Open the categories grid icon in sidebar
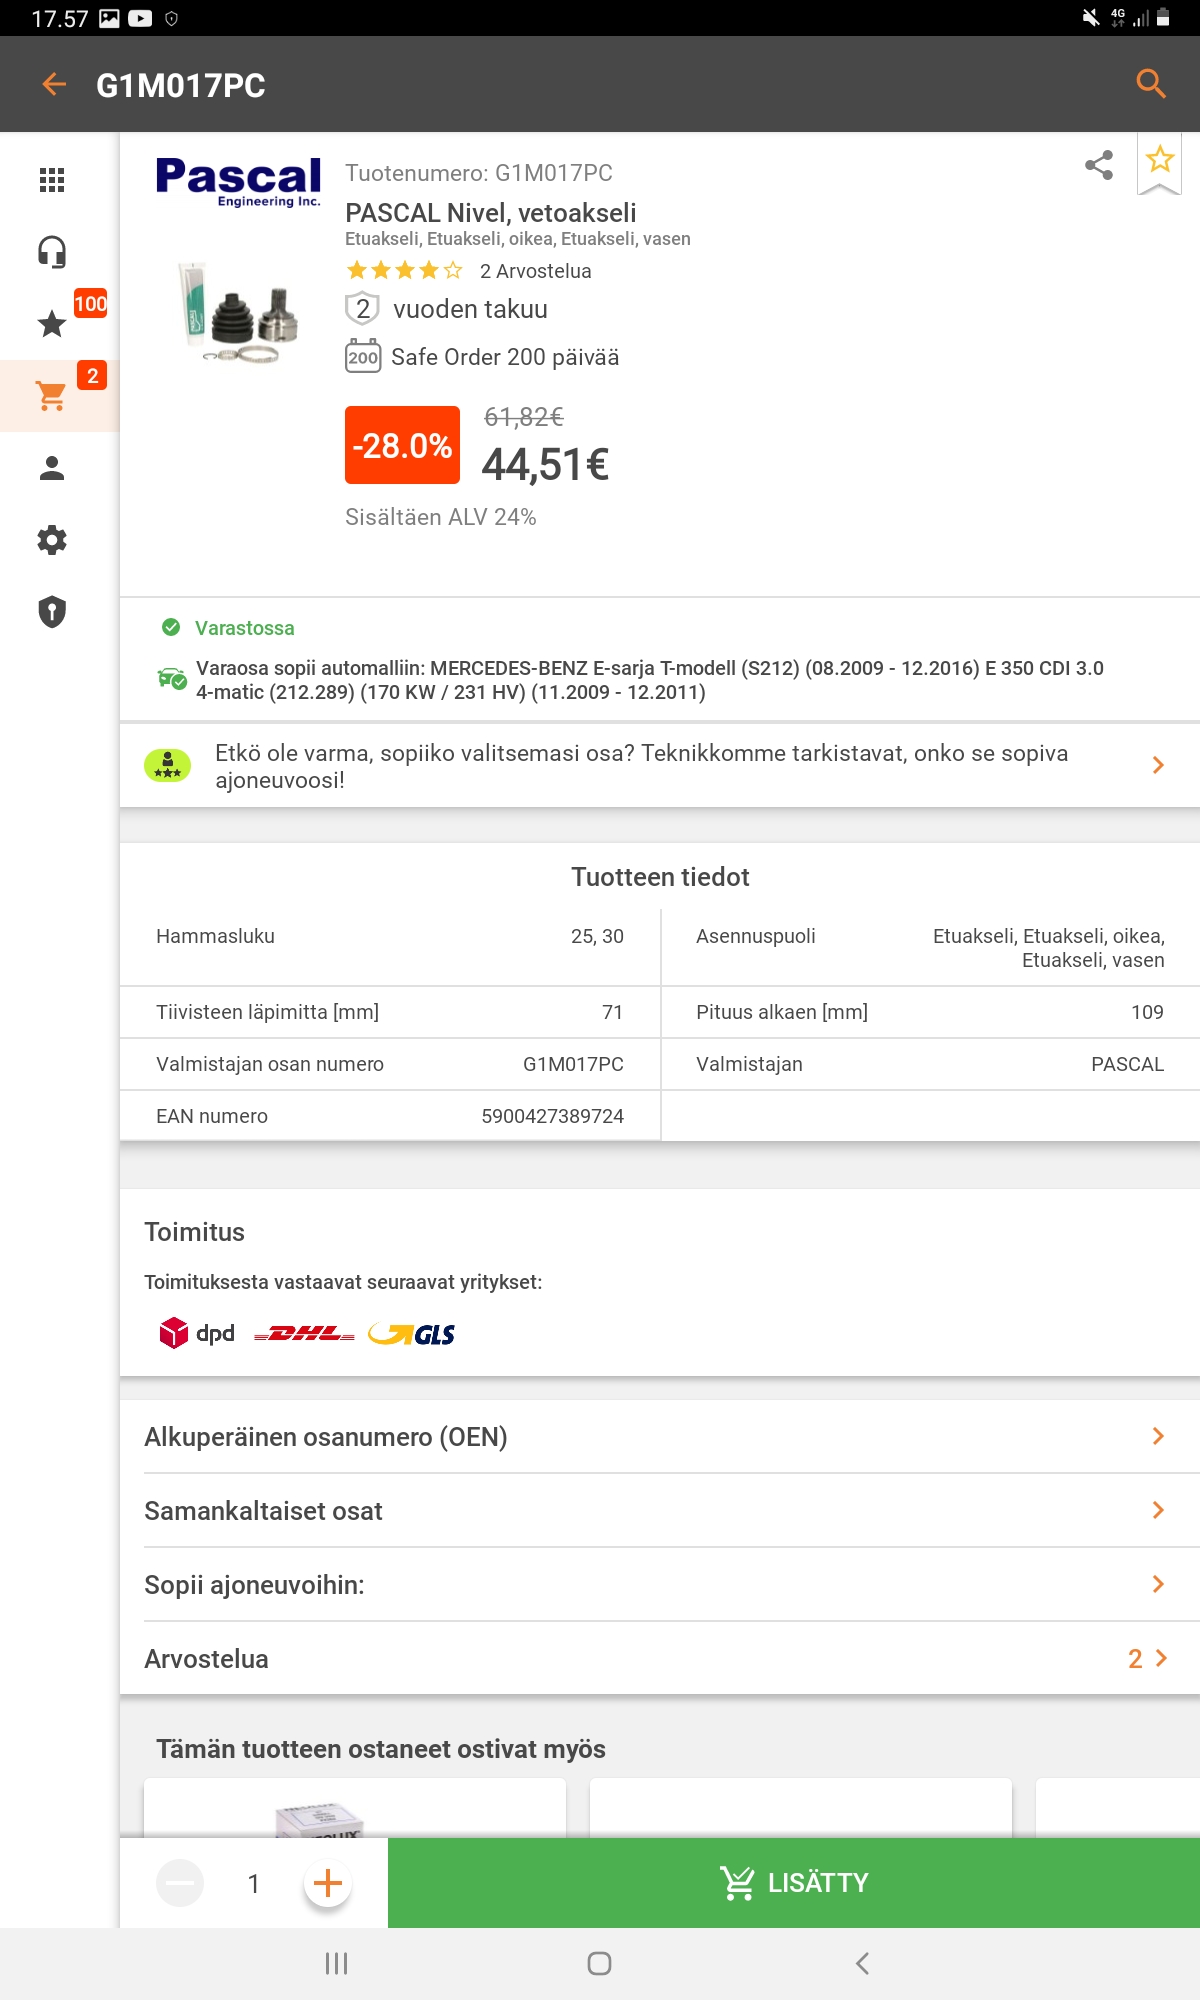Image resolution: width=1200 pixels, height=2000 pixels. [52, 180]
